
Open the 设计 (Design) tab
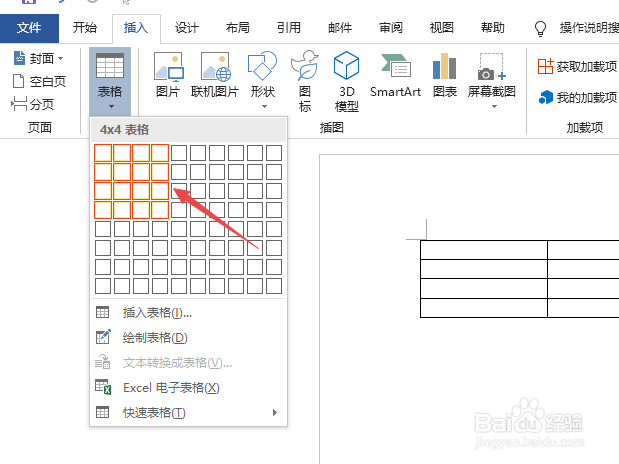(187, 28)
